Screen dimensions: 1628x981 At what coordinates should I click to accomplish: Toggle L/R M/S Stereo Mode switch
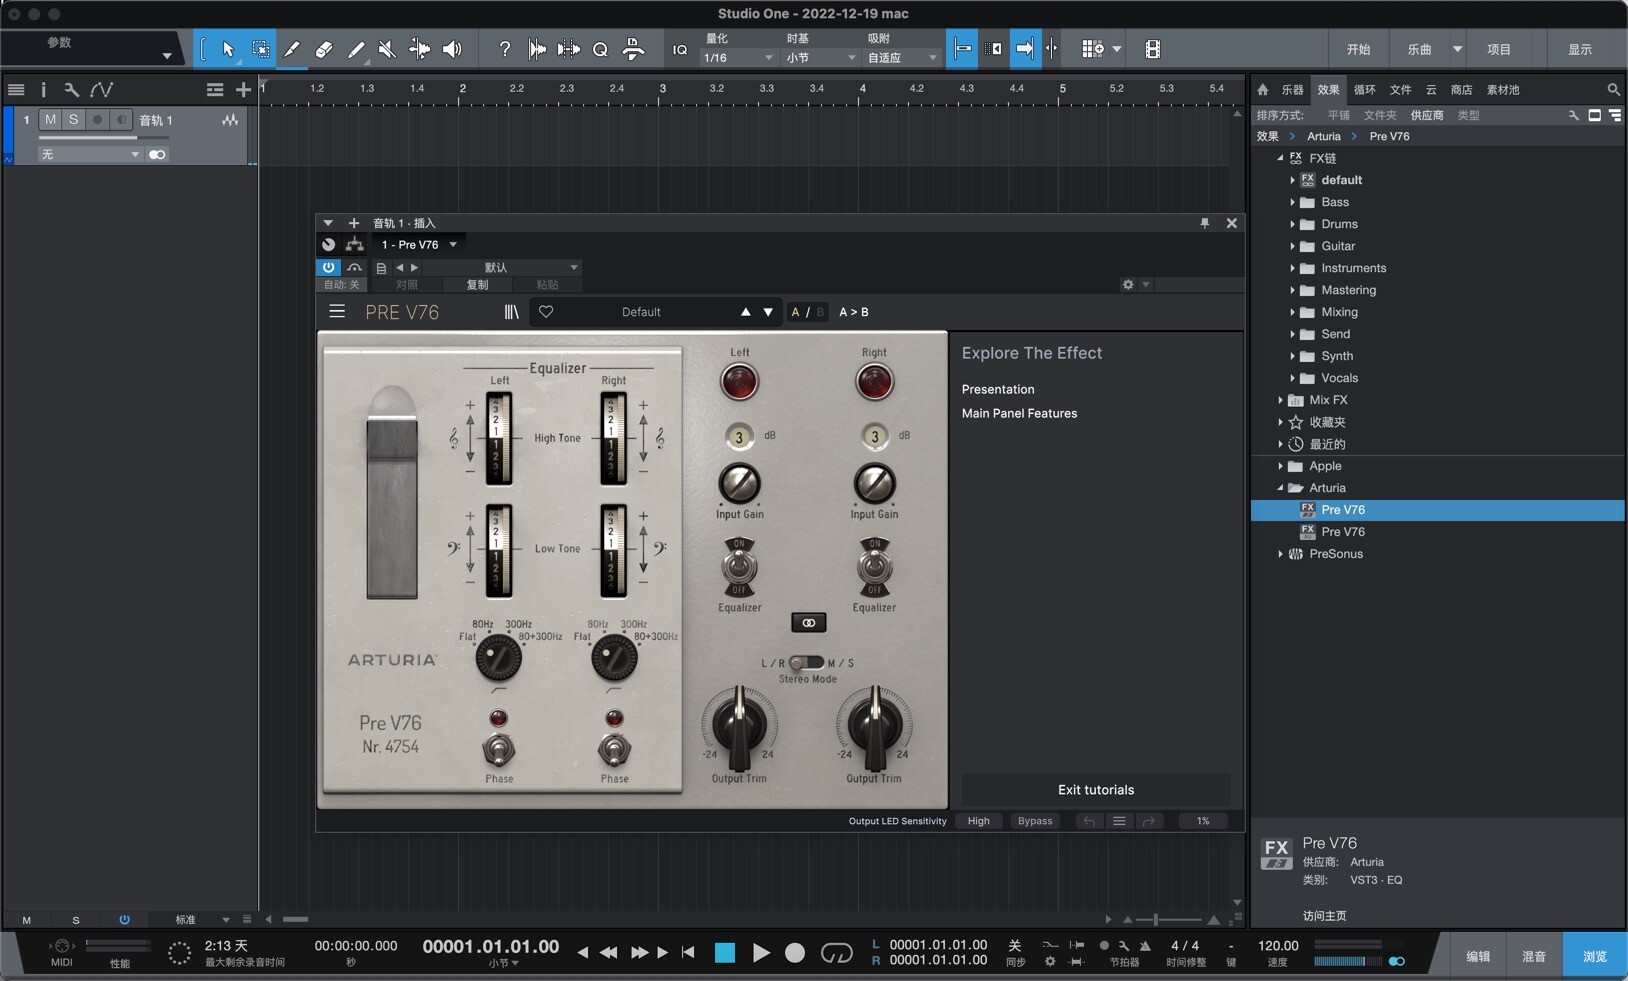[x=807, y=662]
